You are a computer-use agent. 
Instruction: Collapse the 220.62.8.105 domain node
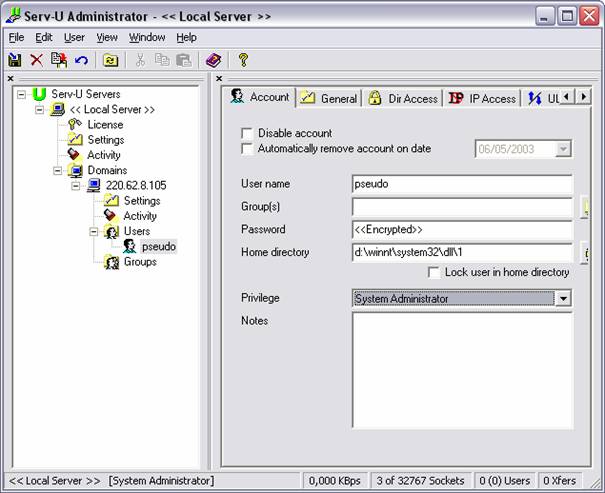click(x=76, y=186)
